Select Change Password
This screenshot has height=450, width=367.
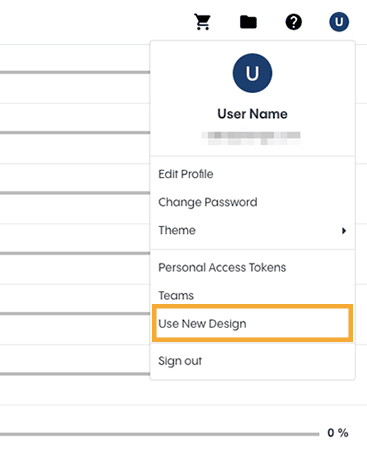(208, 202)
